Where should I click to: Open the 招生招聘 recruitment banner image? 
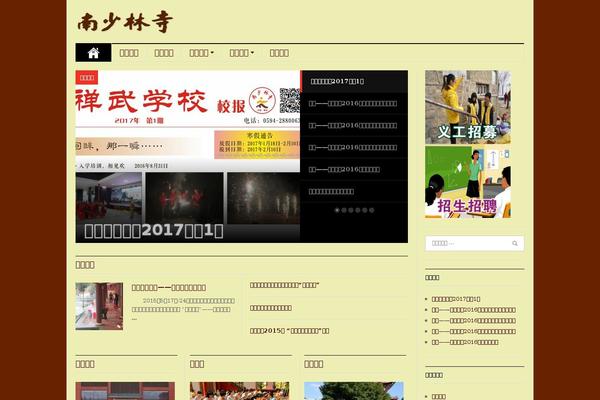point(468,182)
